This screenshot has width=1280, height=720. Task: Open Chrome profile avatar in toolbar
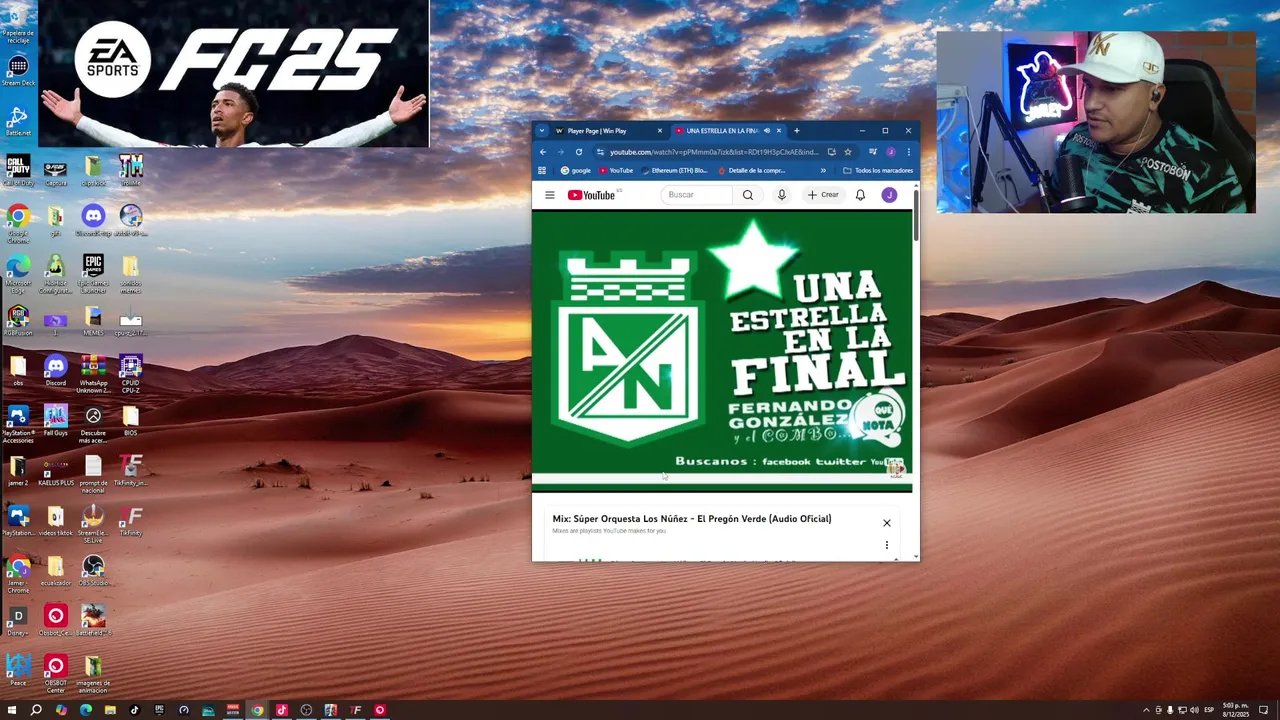(890, 152)
